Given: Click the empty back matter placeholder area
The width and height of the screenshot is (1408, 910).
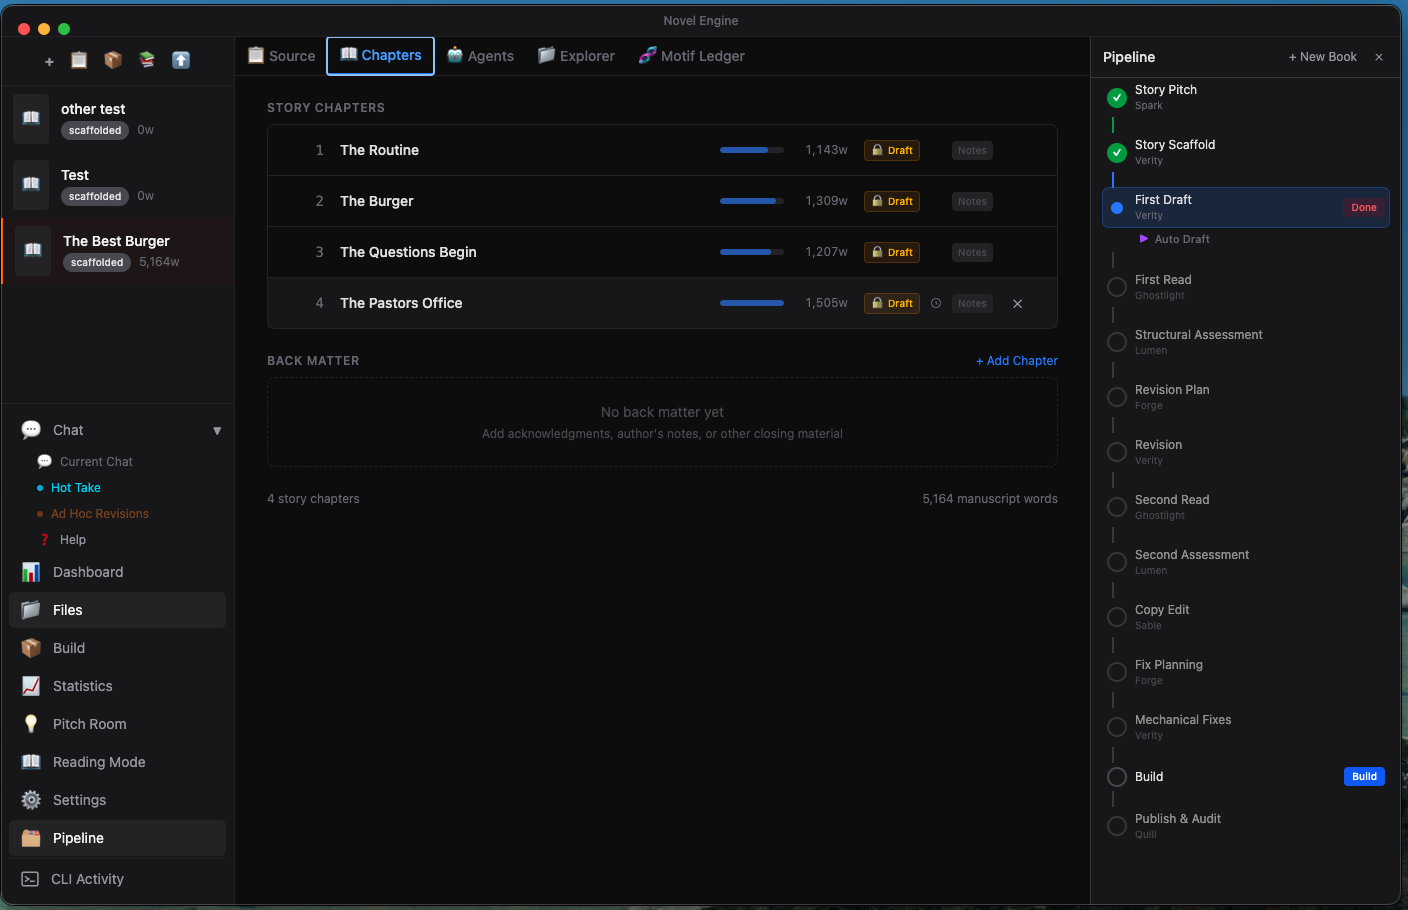Looking at the screenshot, I should click(662, 422).
